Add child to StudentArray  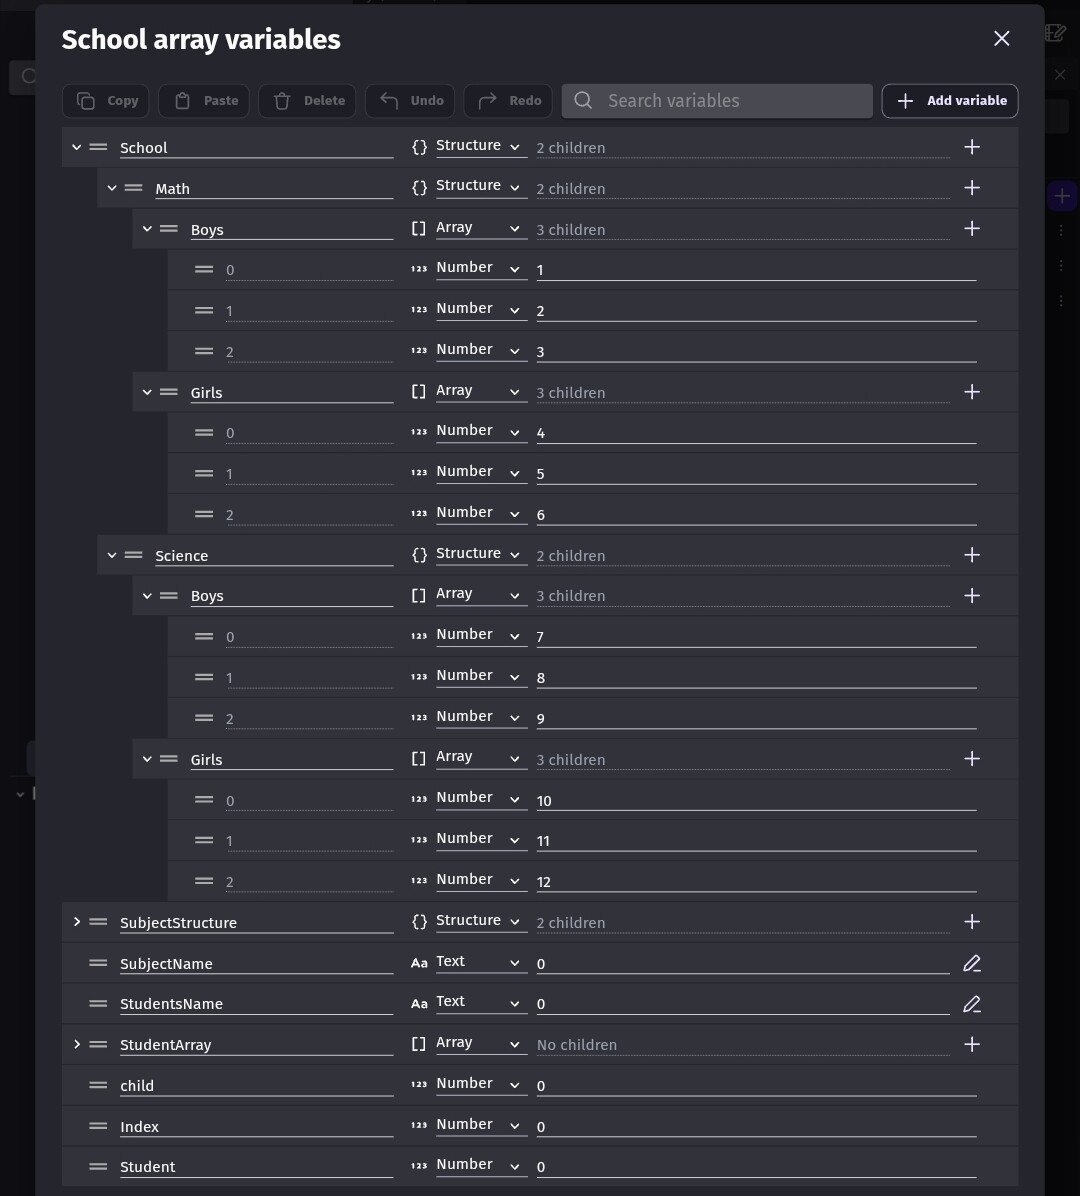click(x=971, y=1044)
